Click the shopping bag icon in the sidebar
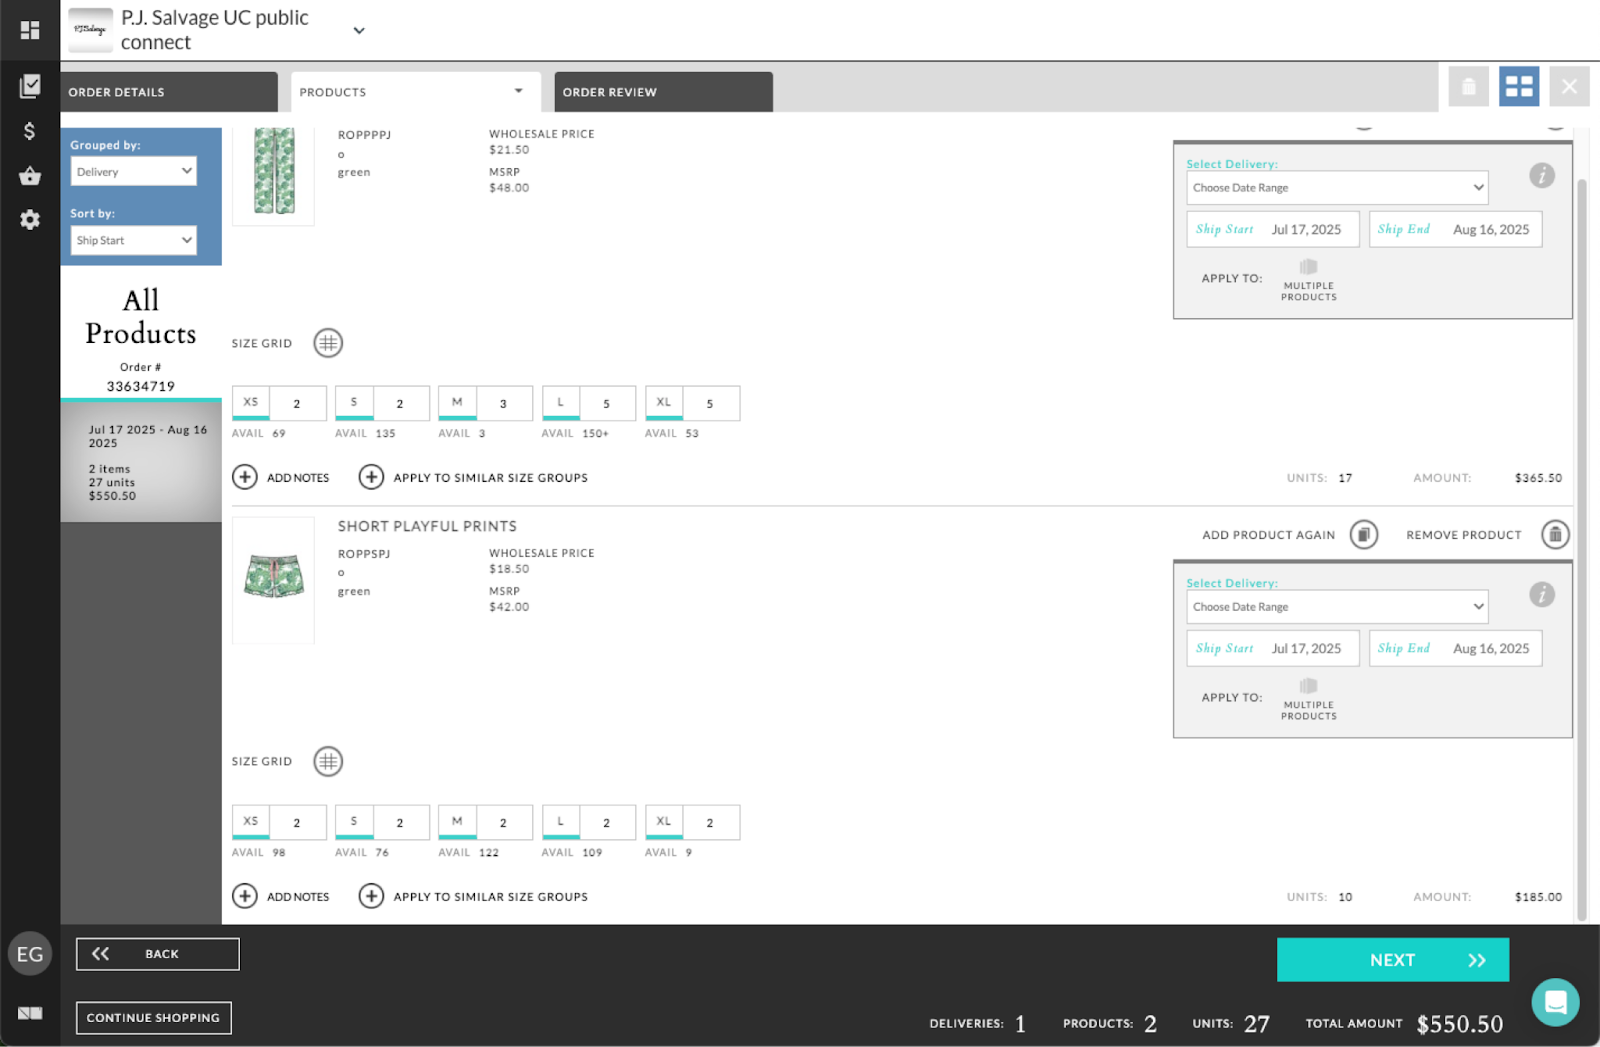This screenshot has width=1600, height=1047. pyautogui.click(x=30, y=175)
